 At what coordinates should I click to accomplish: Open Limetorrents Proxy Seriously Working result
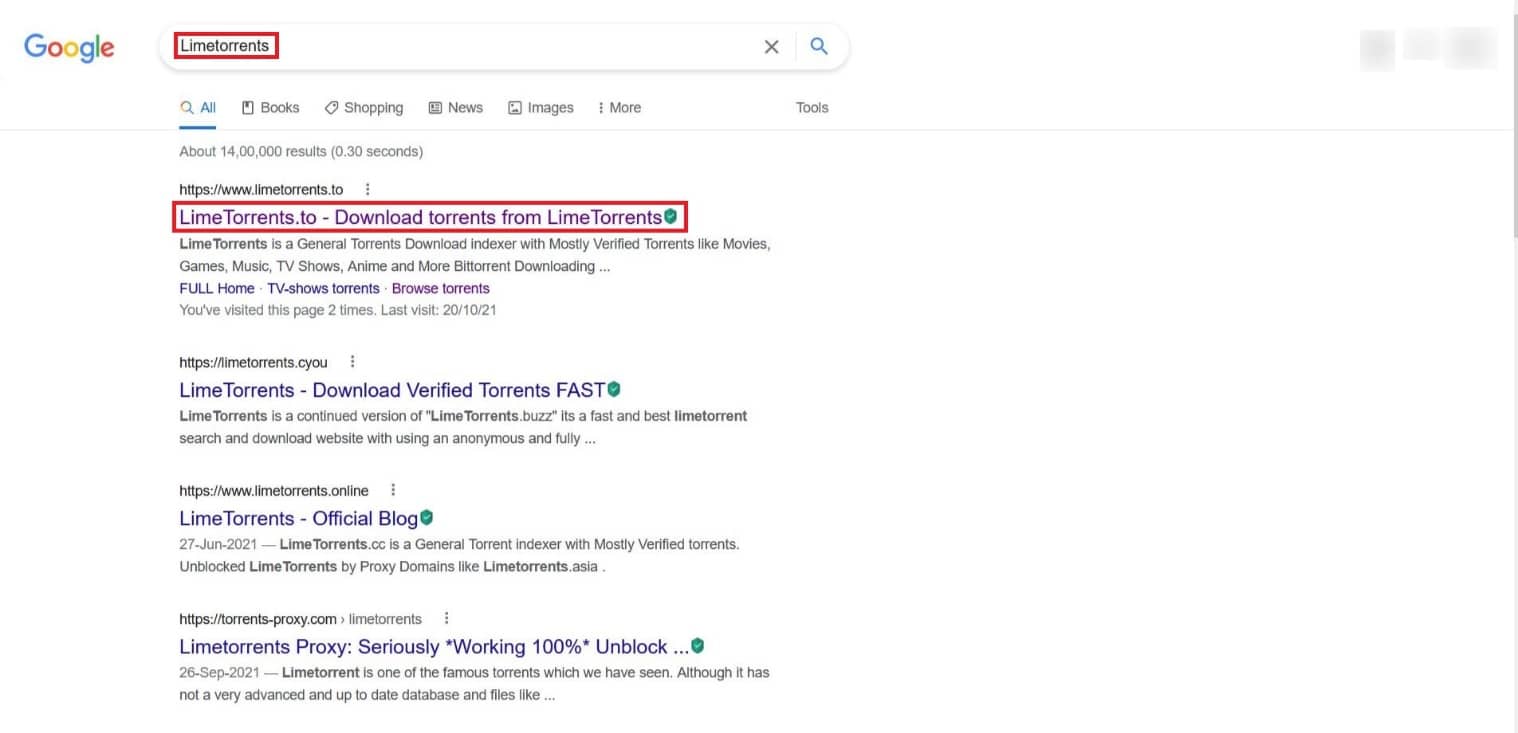(x=434, y=646)
